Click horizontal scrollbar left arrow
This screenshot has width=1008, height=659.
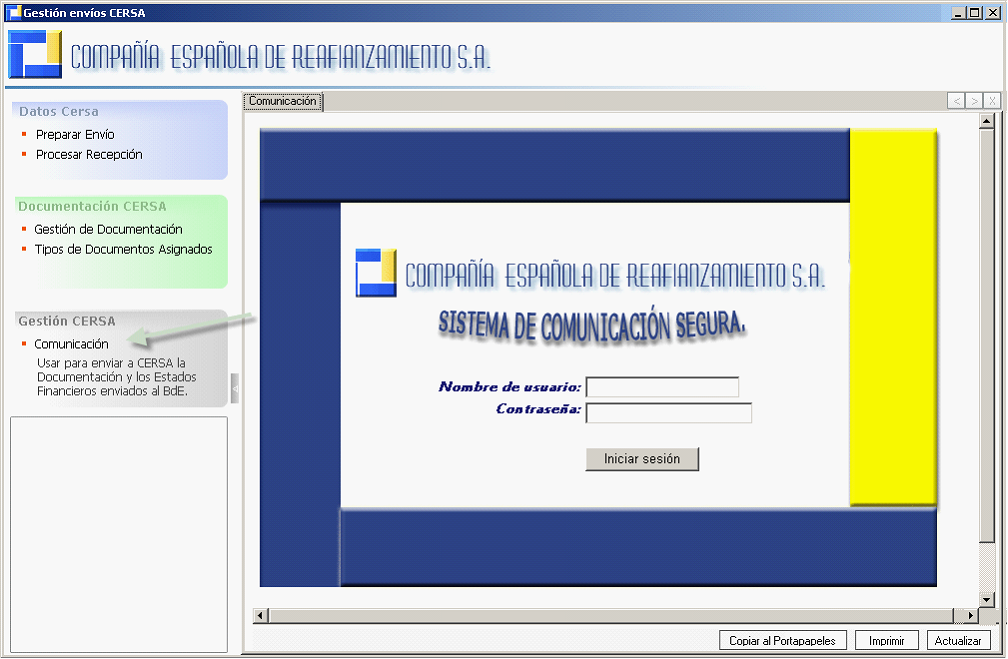tap(260, 615)
